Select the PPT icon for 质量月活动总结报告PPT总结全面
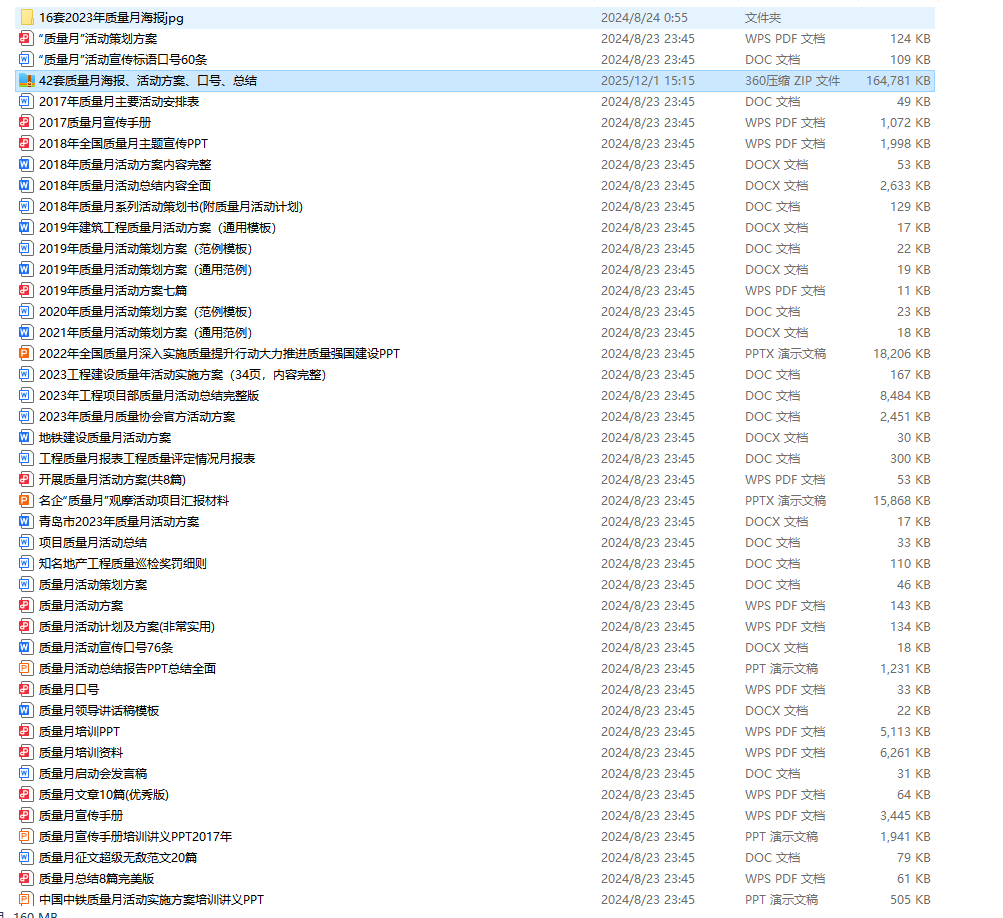Screen dimensions: 1003x918 26,668
